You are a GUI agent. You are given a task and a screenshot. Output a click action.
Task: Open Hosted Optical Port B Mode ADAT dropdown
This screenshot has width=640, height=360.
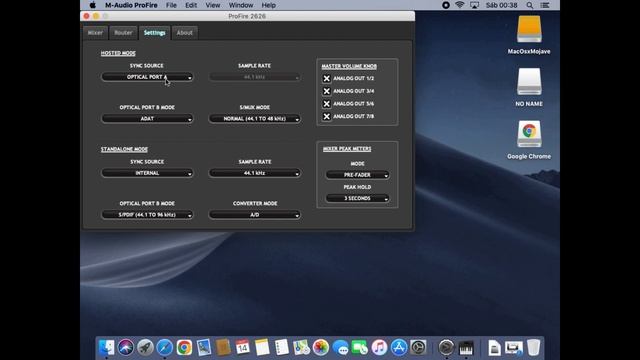[x=147, y=119]
